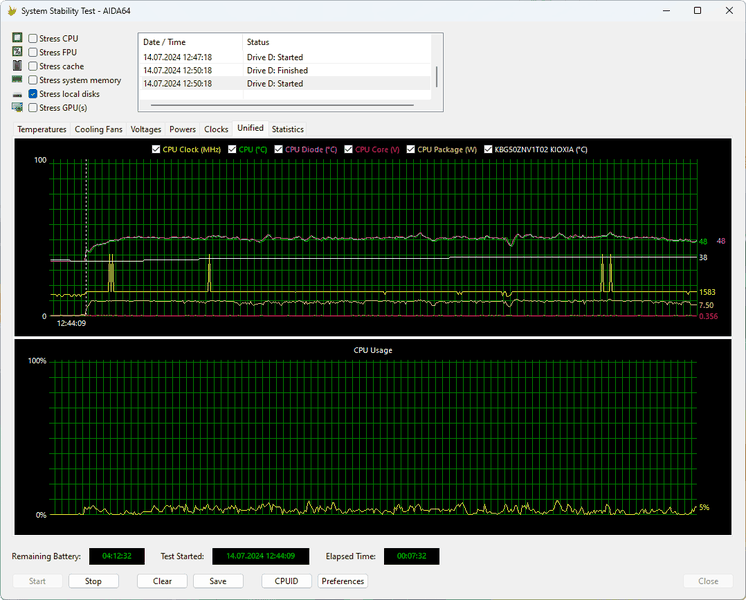Uncheck CPU Package (W) in legend
746x600 pixels.
(411, 149)
